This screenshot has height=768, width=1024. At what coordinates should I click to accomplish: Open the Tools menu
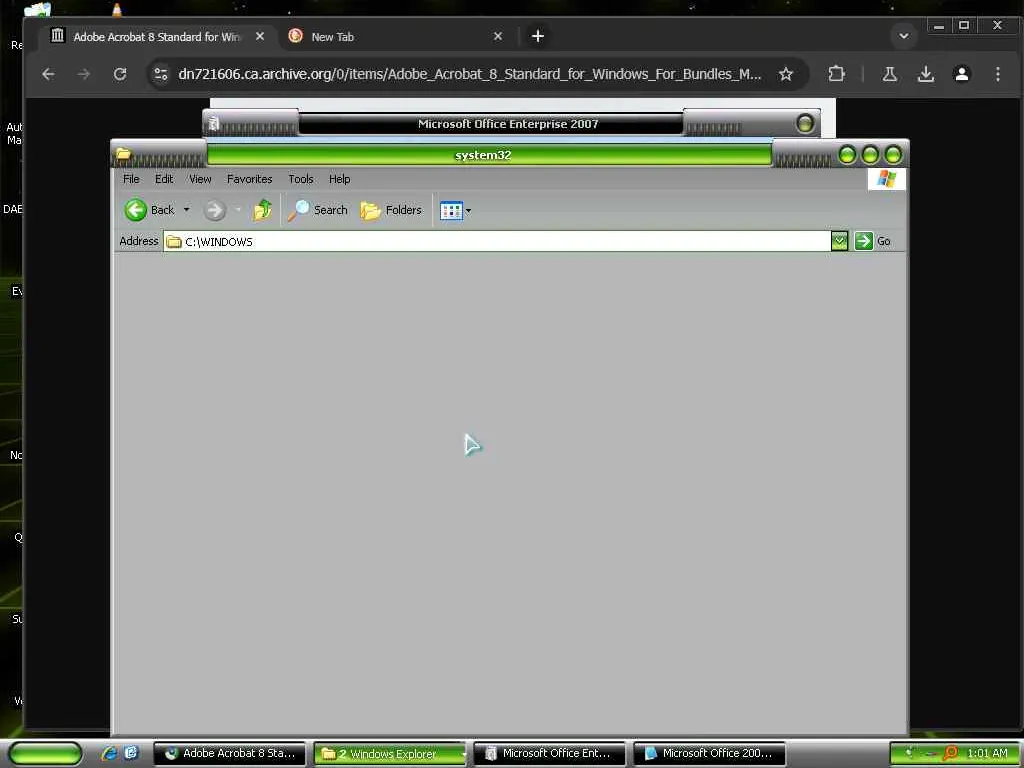pos(301,179)
